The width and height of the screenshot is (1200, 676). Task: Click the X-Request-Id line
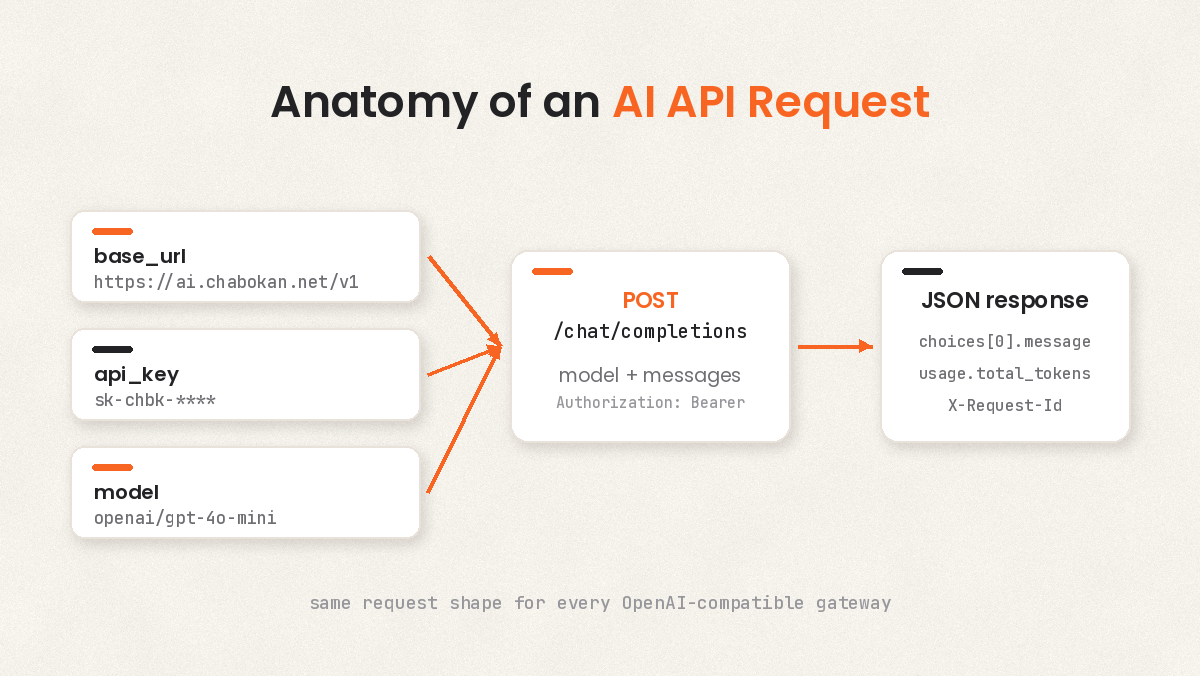[1005, 406]
